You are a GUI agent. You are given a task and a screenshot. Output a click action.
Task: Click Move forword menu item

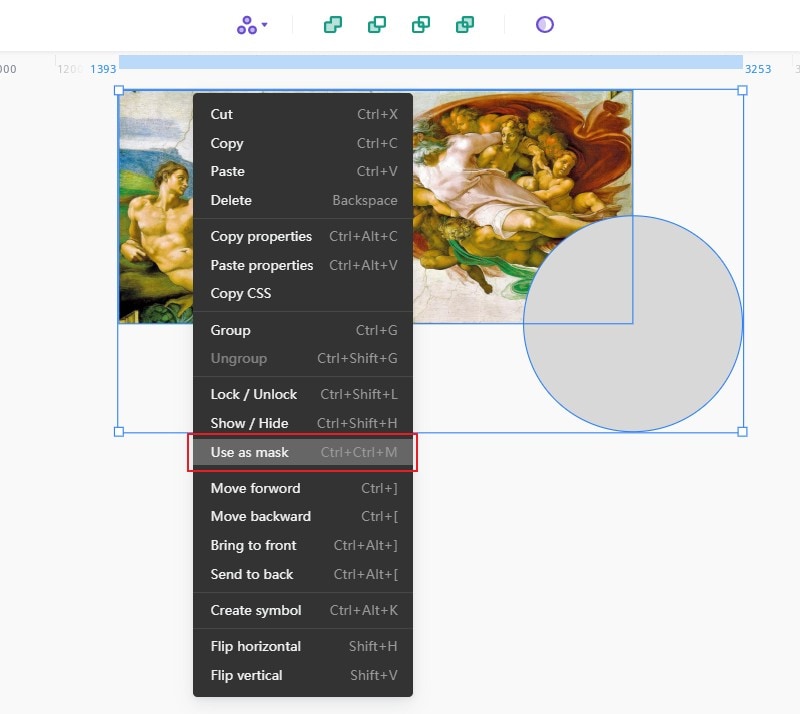coord(303,488)
